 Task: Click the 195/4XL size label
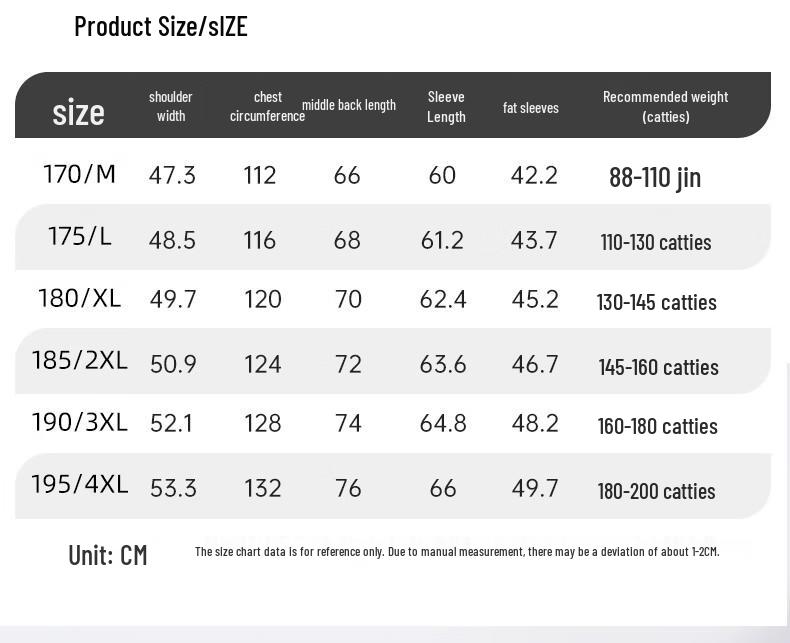80,484
